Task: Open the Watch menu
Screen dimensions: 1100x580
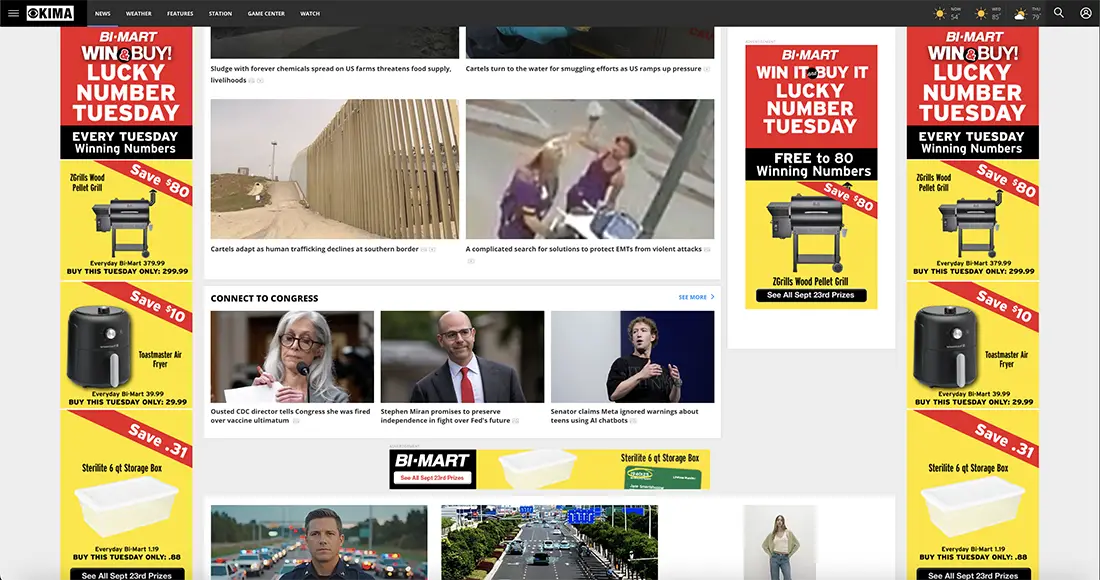Action: point(309,13)
